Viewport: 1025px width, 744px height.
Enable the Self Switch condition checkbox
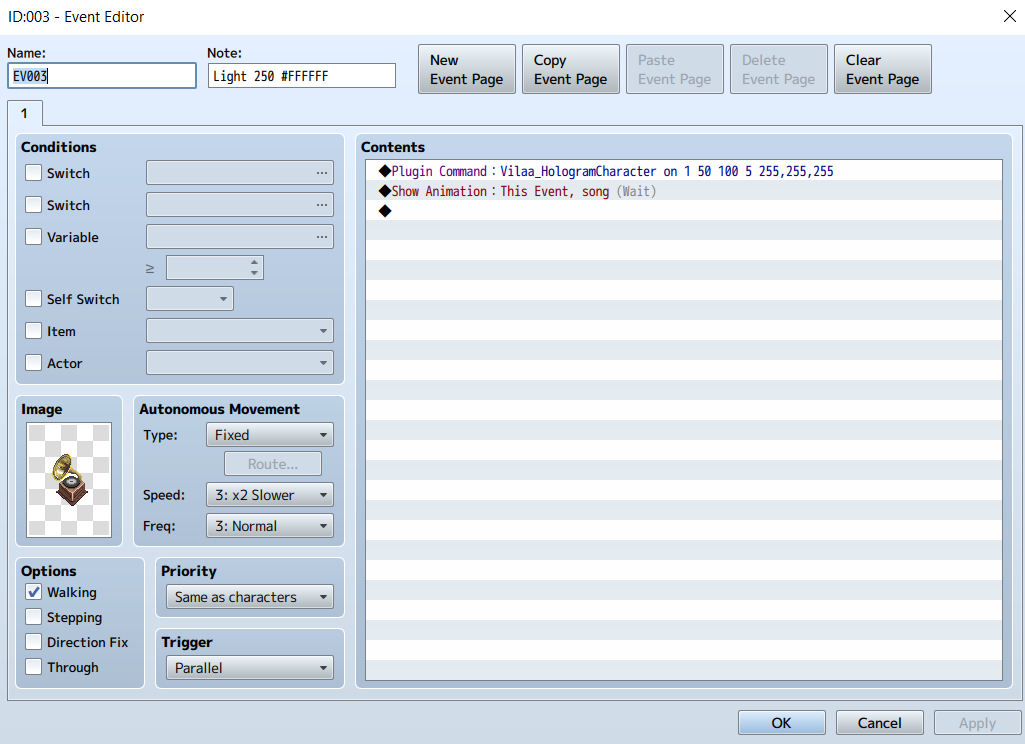click(x=33, y=299)
